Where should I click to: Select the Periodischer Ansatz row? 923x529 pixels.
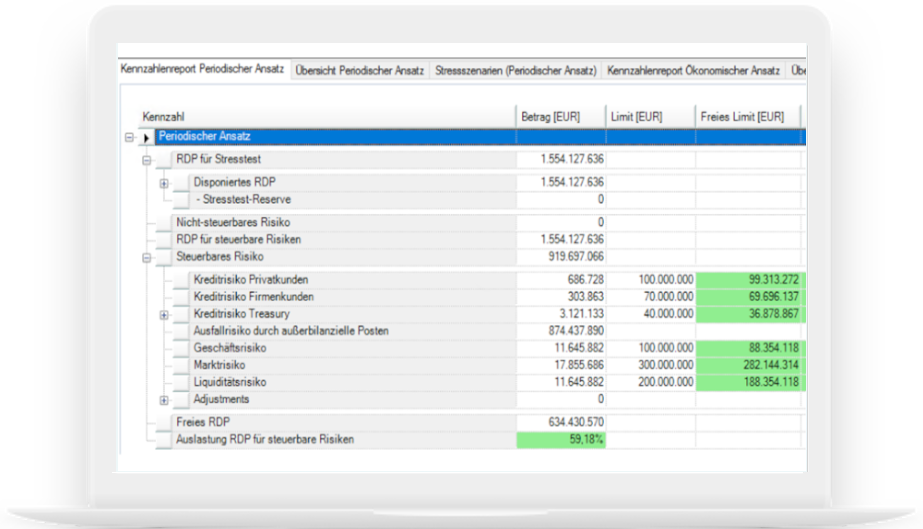[480, 137]
